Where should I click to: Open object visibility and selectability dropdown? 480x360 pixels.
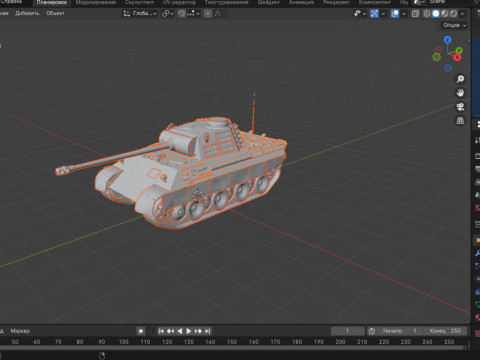tap(359, 13)
